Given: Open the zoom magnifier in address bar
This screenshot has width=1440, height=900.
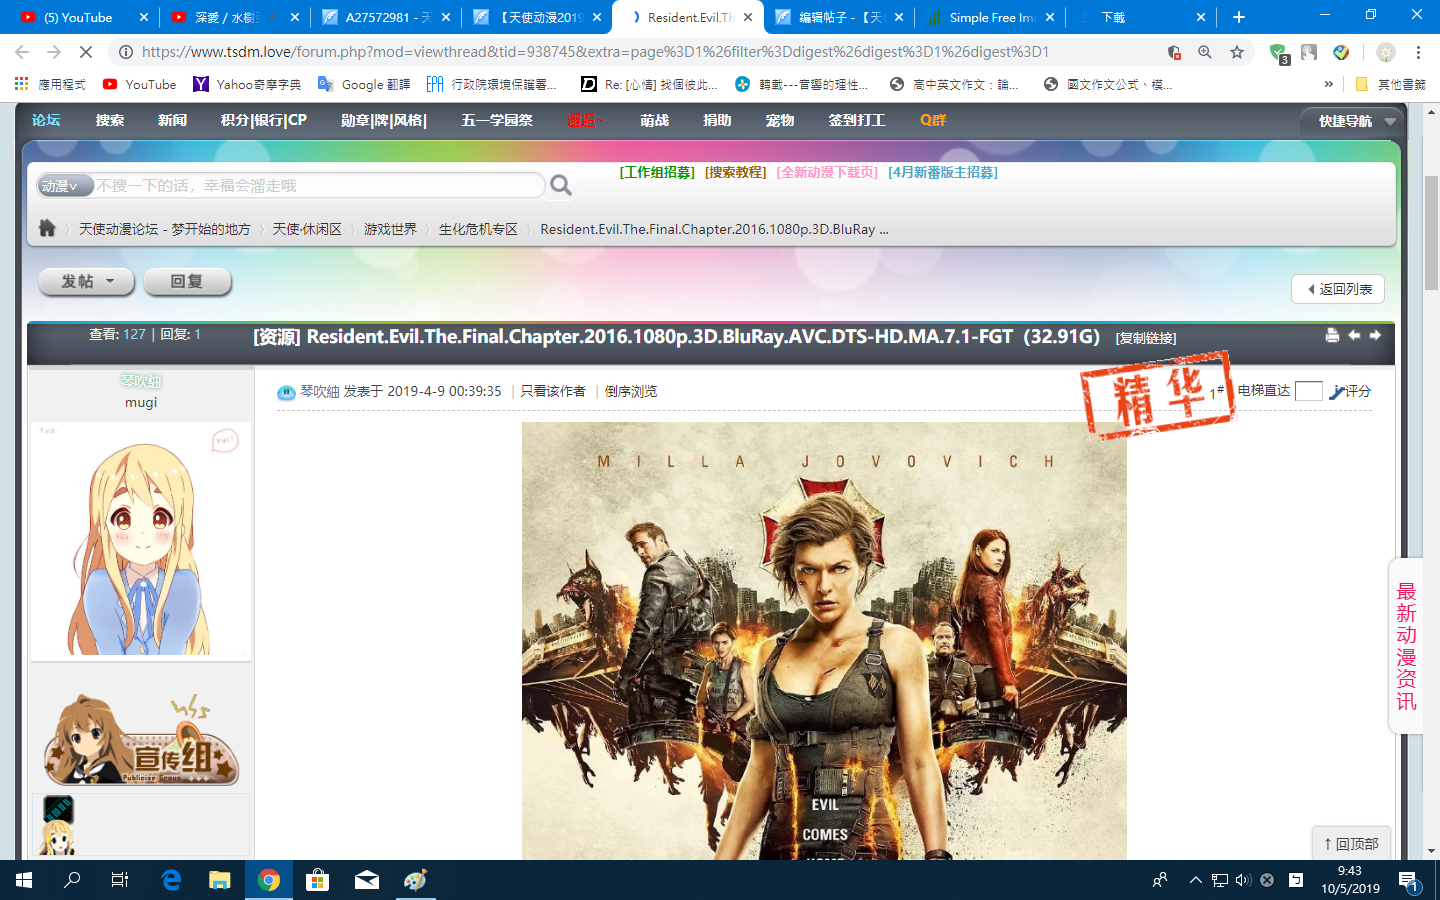Looking at the screenshot, I should pos(1205,52).
